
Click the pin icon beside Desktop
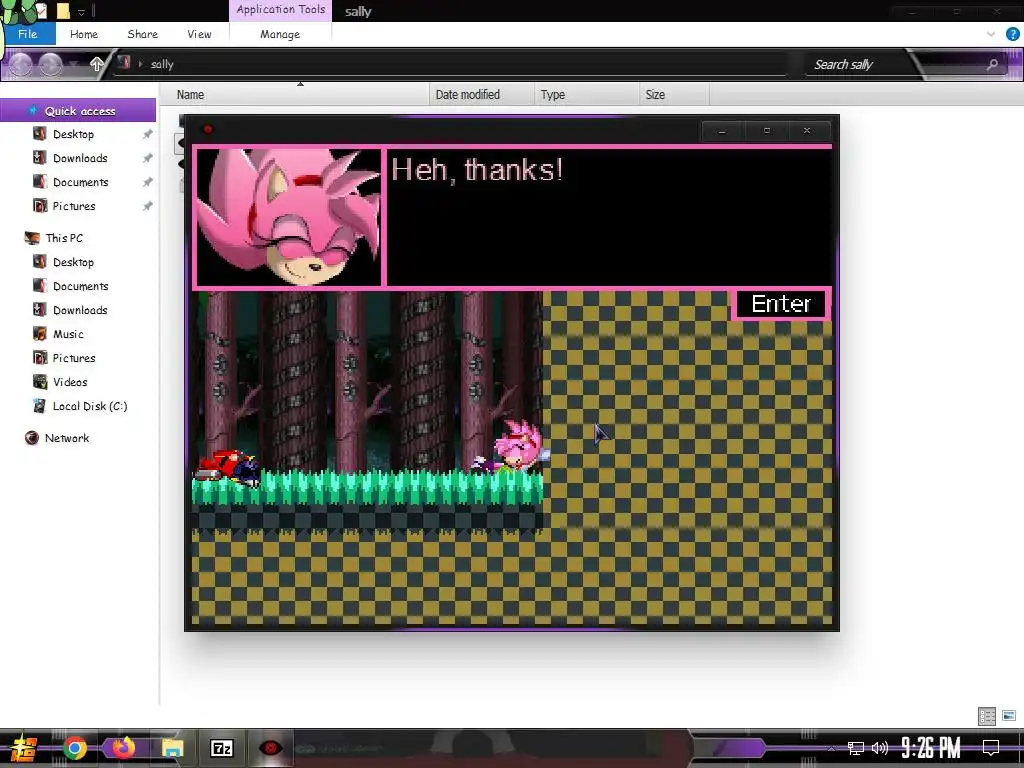(148, 134)
